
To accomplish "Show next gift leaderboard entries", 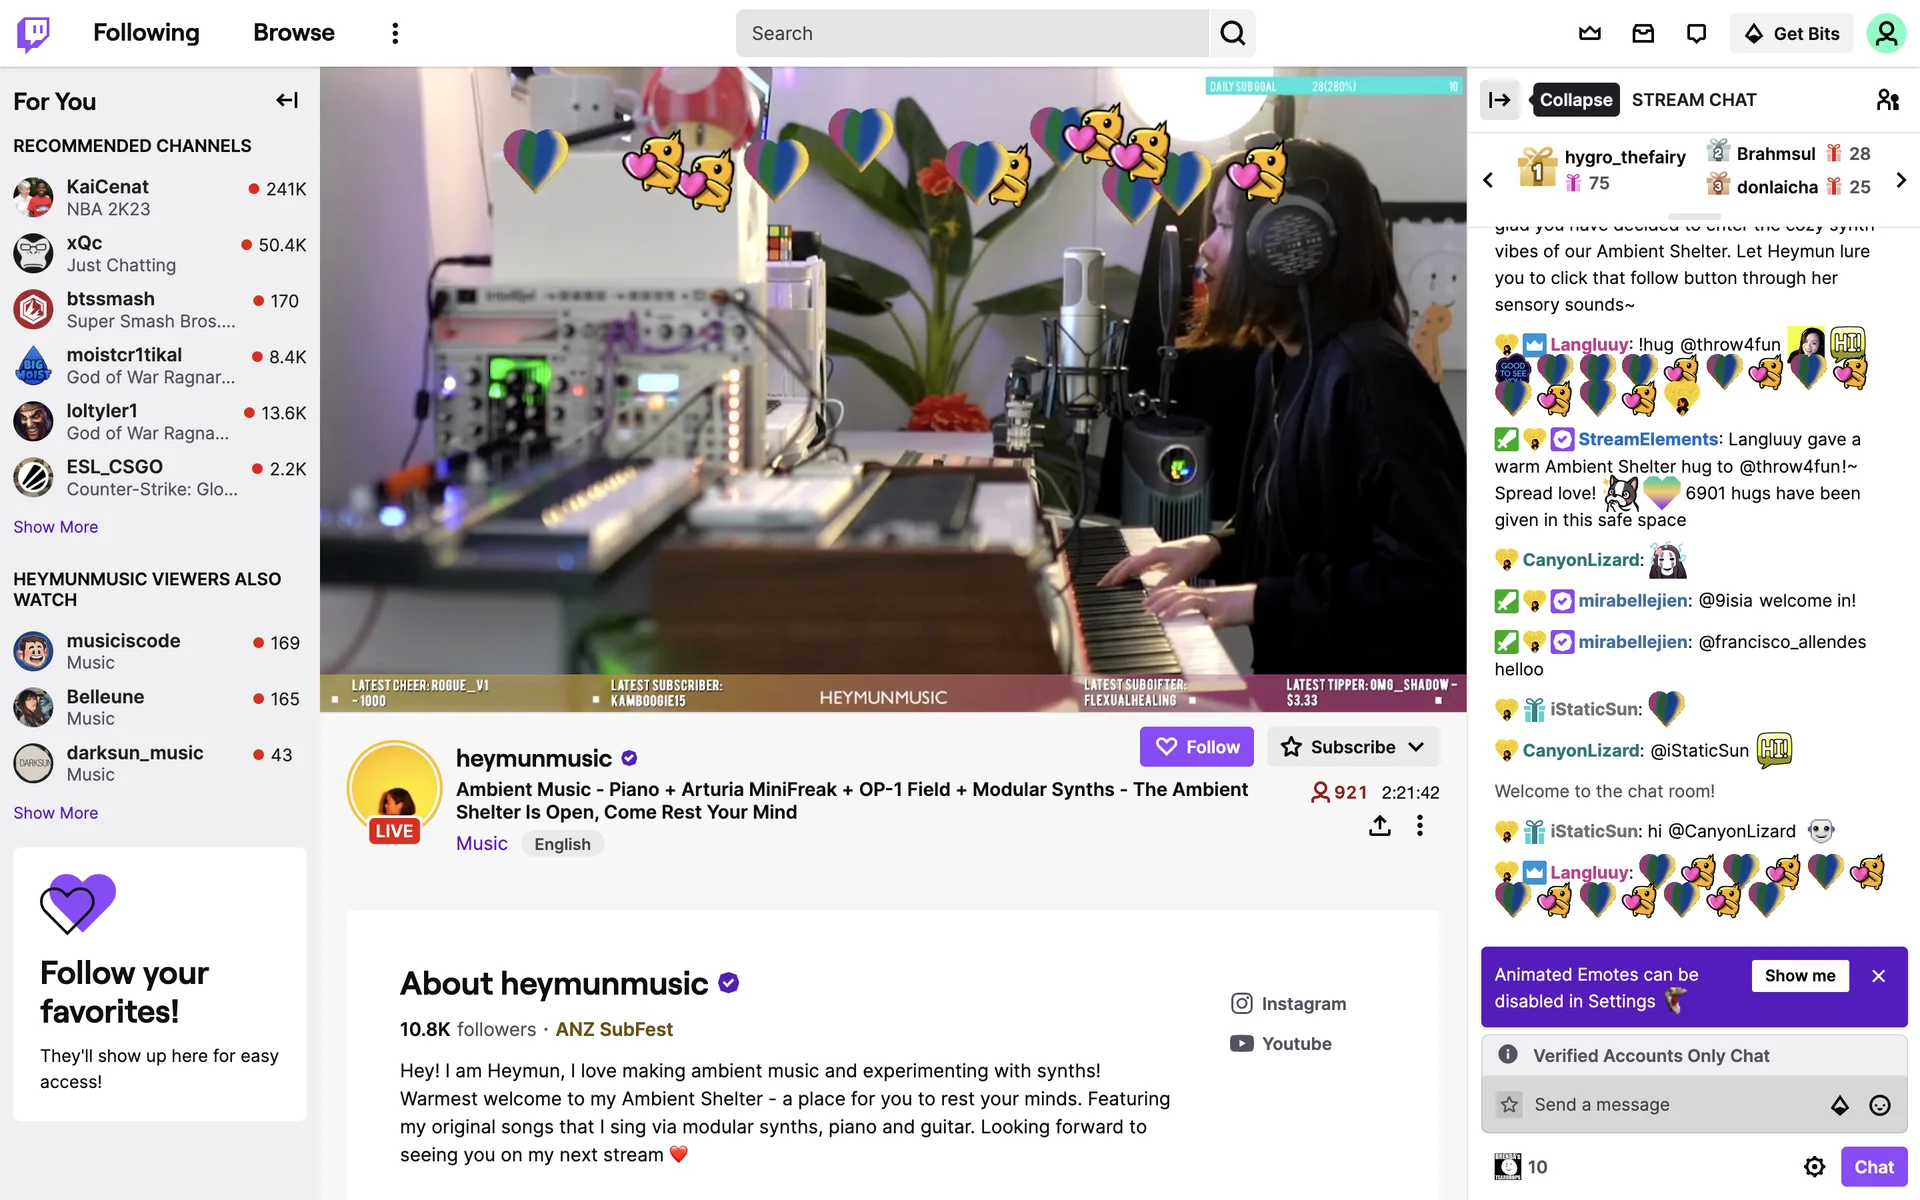I will click(x=1901, y=180).
